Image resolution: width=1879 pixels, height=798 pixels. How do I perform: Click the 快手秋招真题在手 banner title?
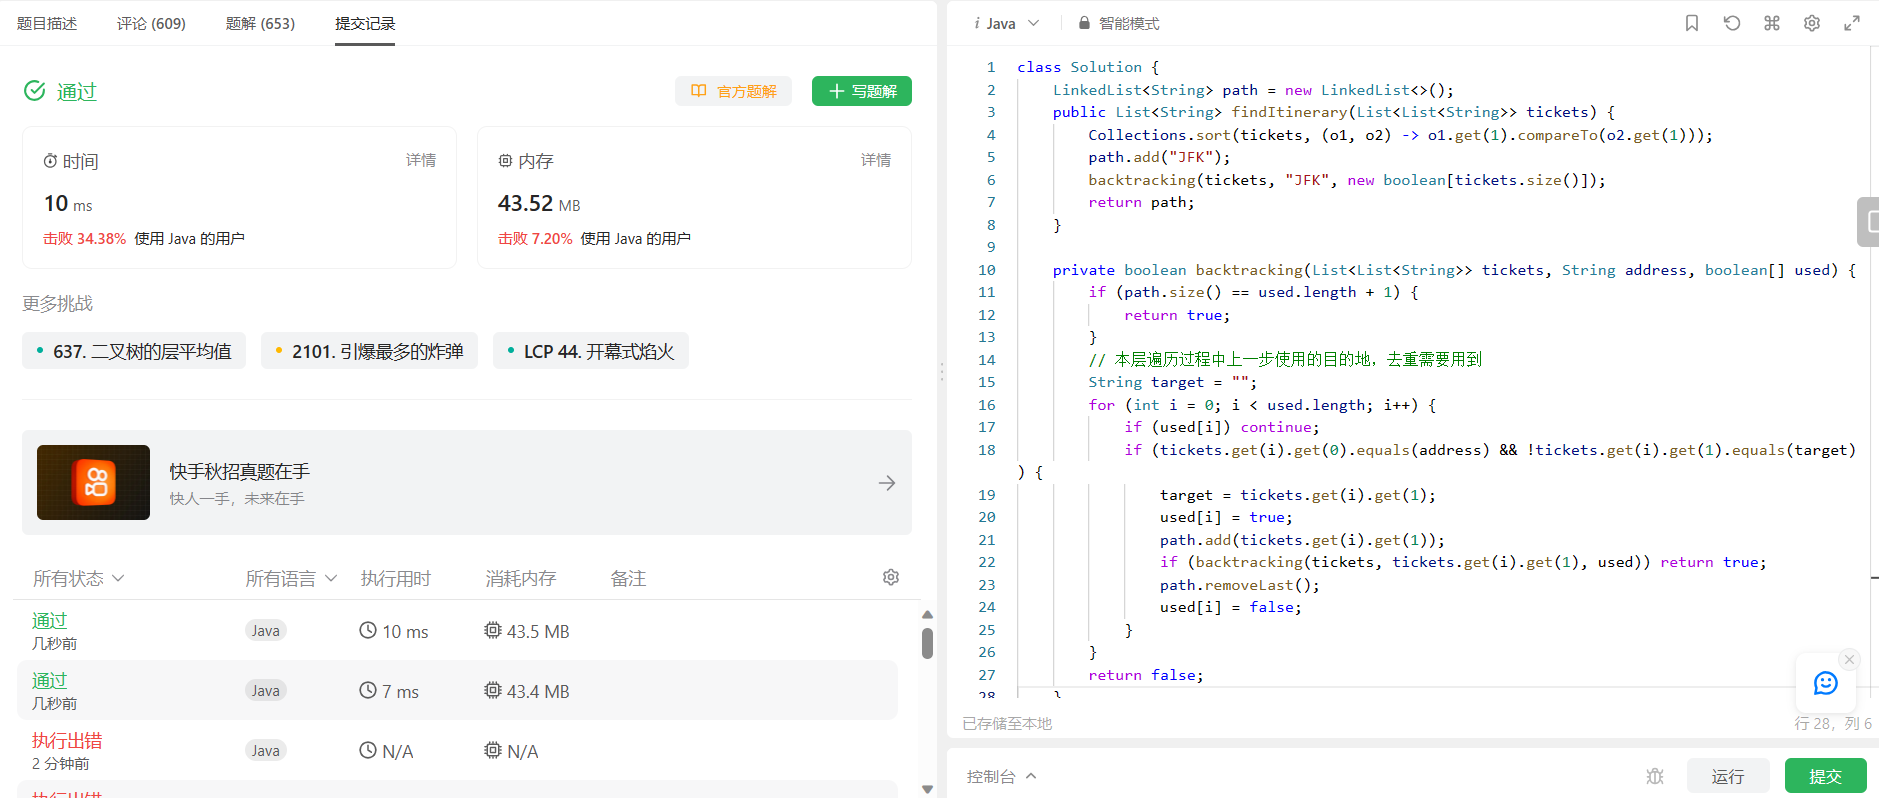tap(240, 471)
